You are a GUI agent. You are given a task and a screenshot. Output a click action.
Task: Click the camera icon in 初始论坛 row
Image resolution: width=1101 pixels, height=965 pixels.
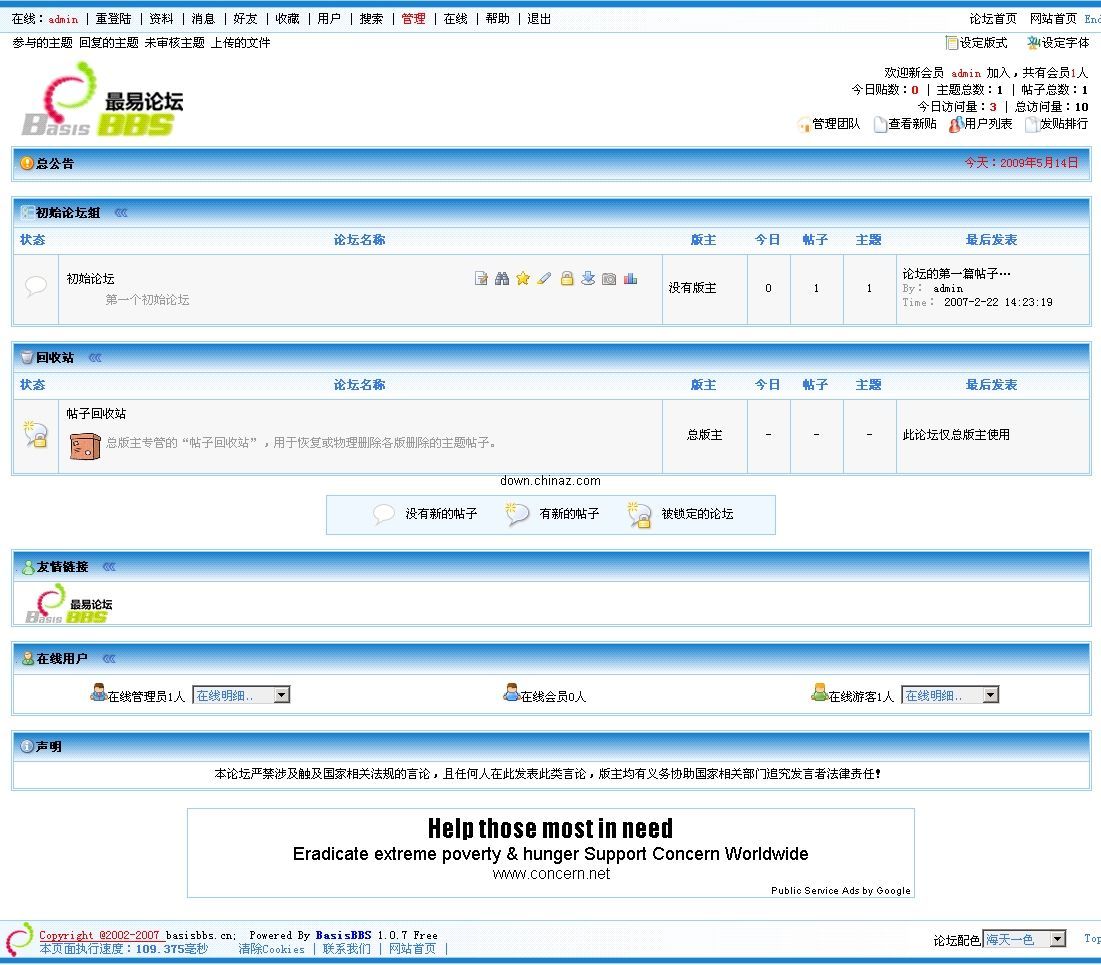click(x=609, y=279)
